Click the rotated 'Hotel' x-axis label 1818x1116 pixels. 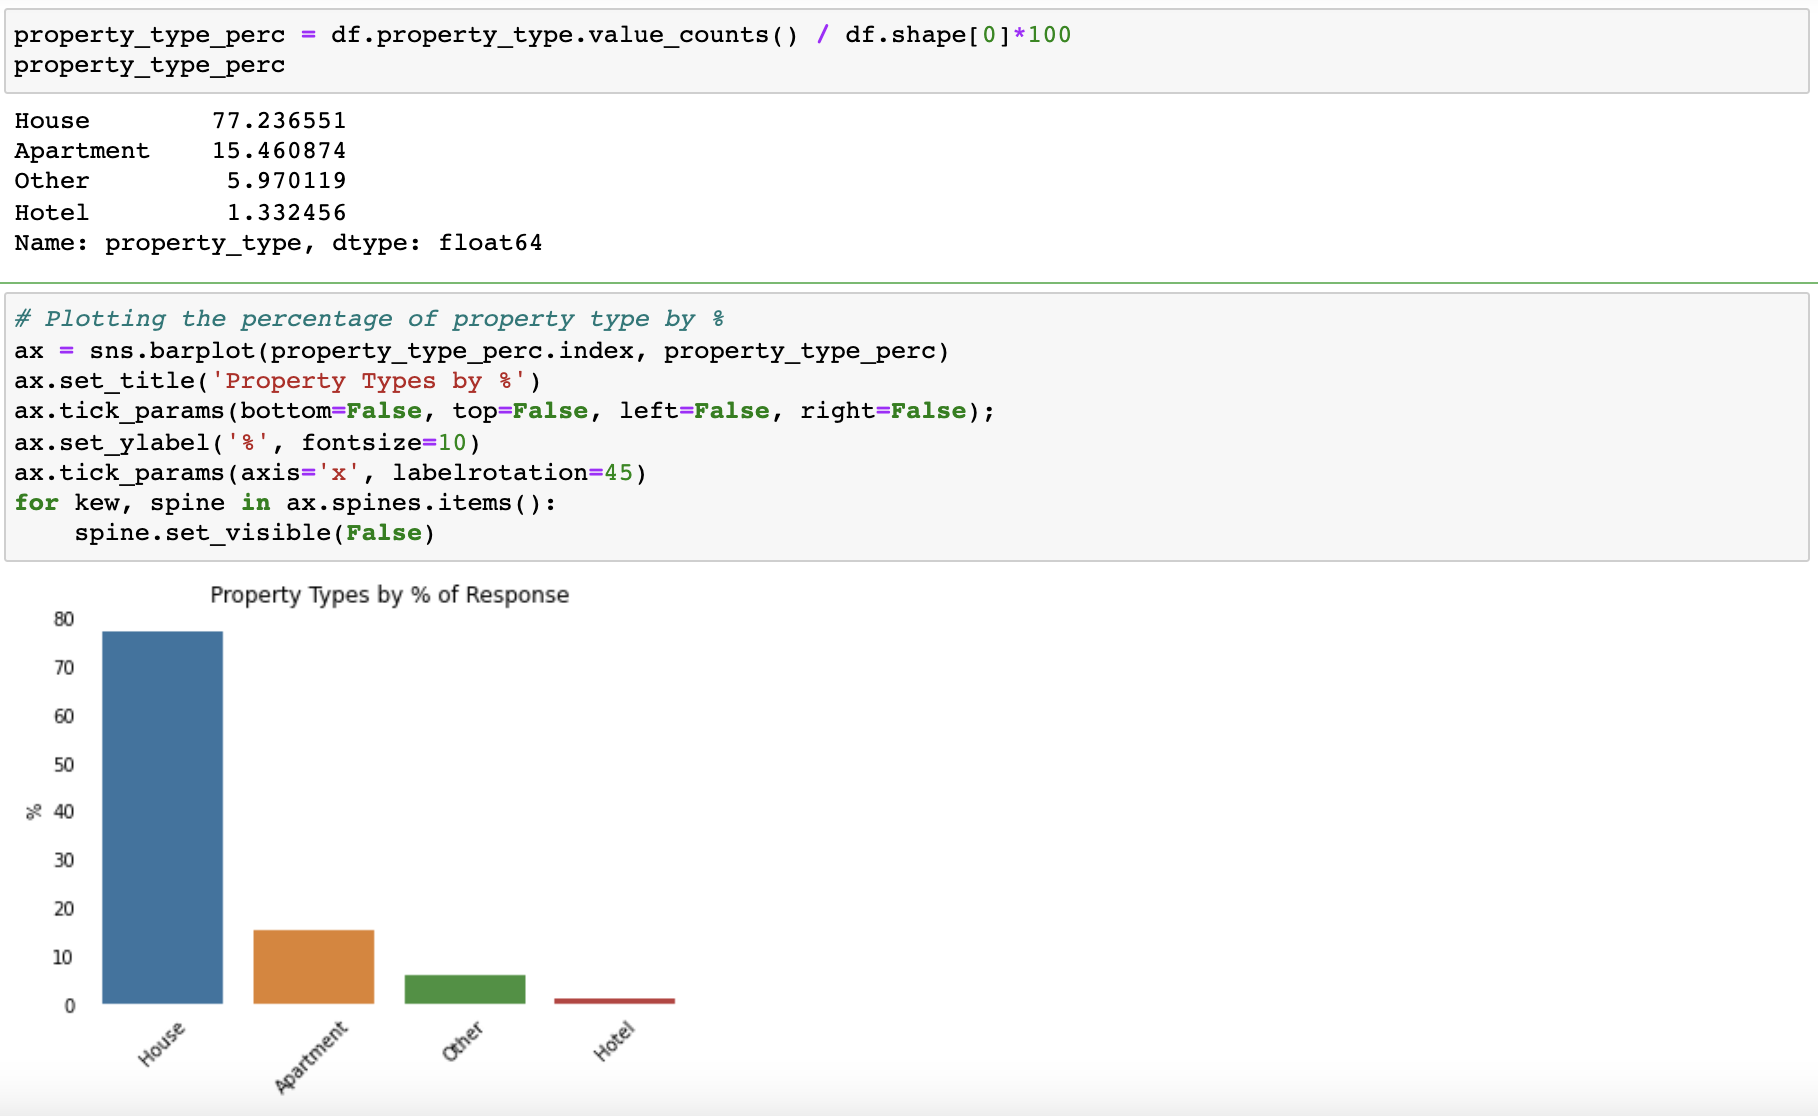pyautogui.click(x=614, y=1041)
